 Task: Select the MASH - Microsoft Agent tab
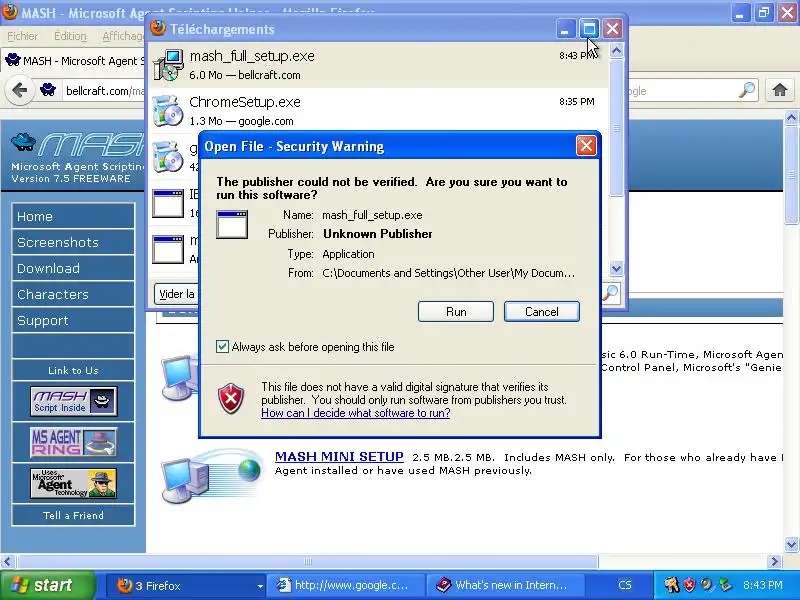[x=74, y=61]
